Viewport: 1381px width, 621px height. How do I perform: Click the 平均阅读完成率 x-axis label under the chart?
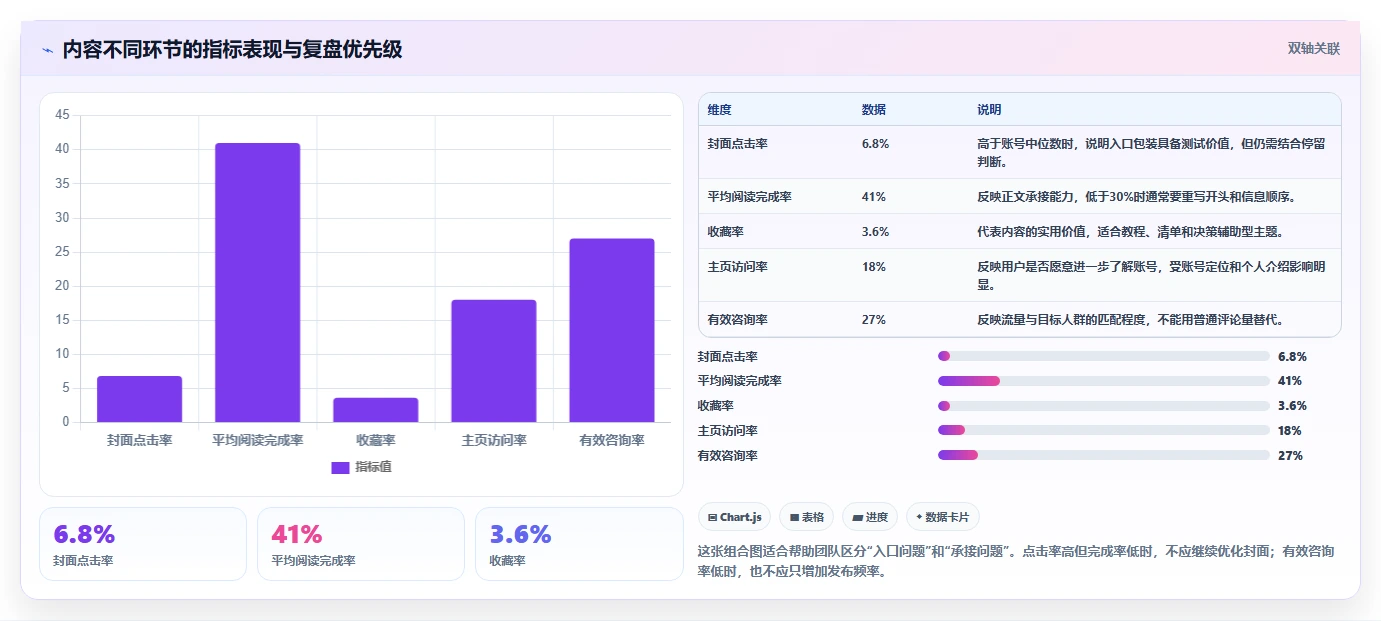coord(258,440)
